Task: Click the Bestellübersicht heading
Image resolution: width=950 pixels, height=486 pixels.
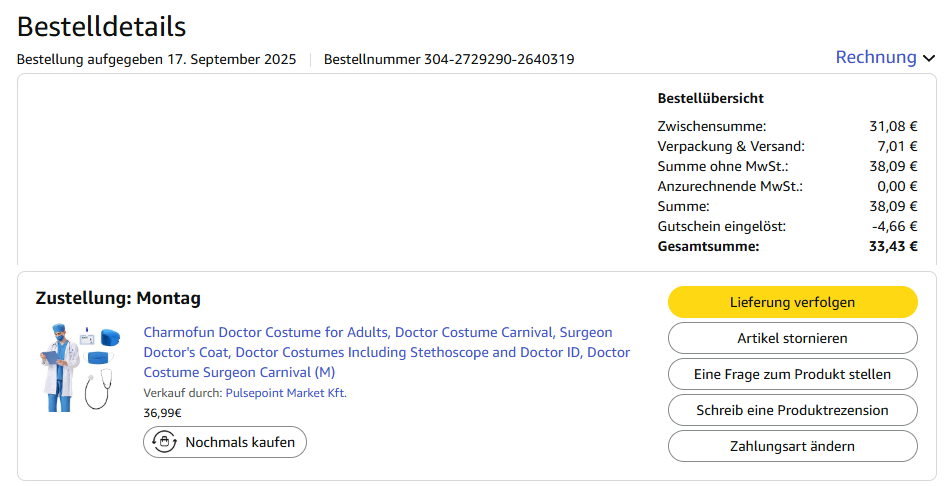Action: pyautogui.click(x=711, y=98)
